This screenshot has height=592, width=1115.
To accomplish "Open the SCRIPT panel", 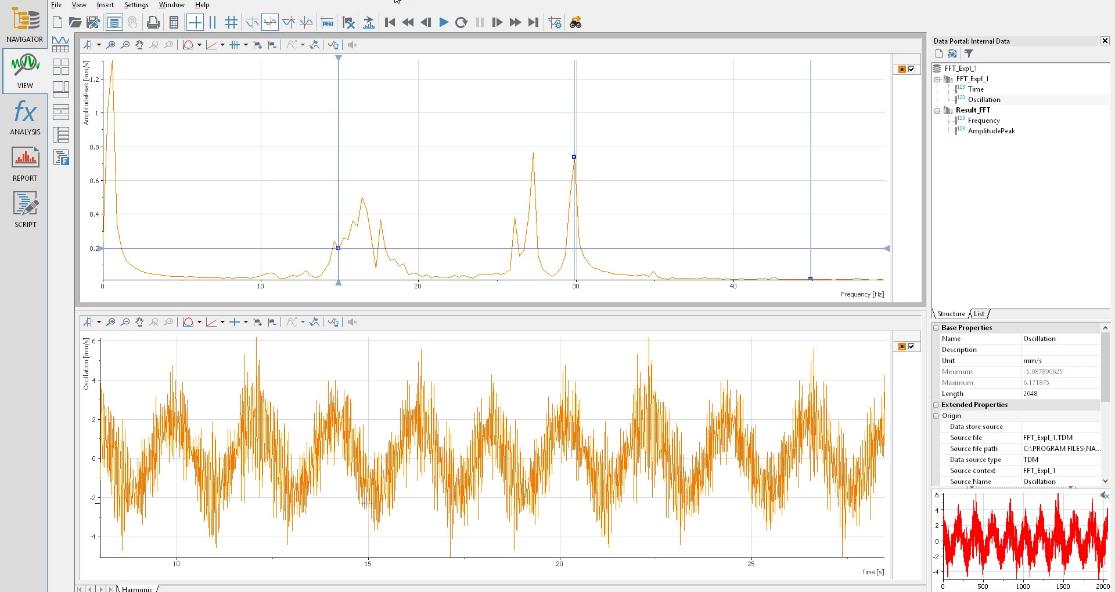I will [x=25, y=210].
